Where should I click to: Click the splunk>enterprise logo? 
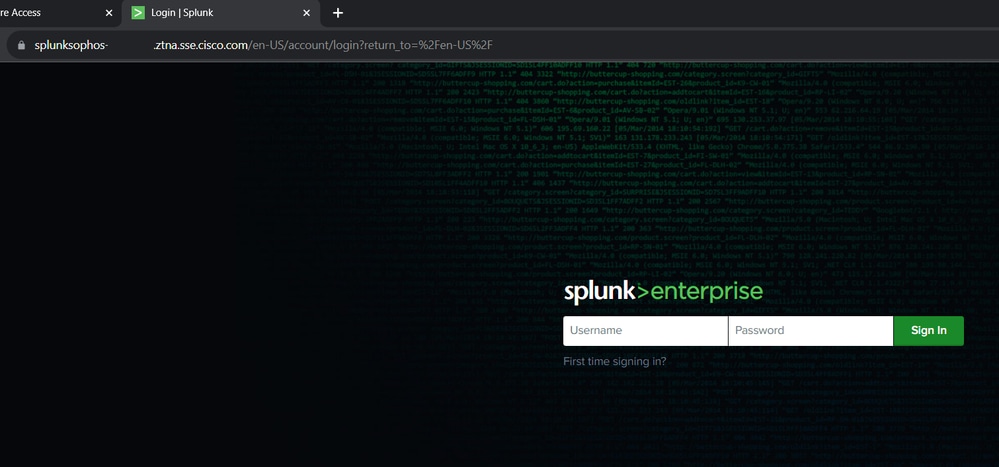point(663,292)
